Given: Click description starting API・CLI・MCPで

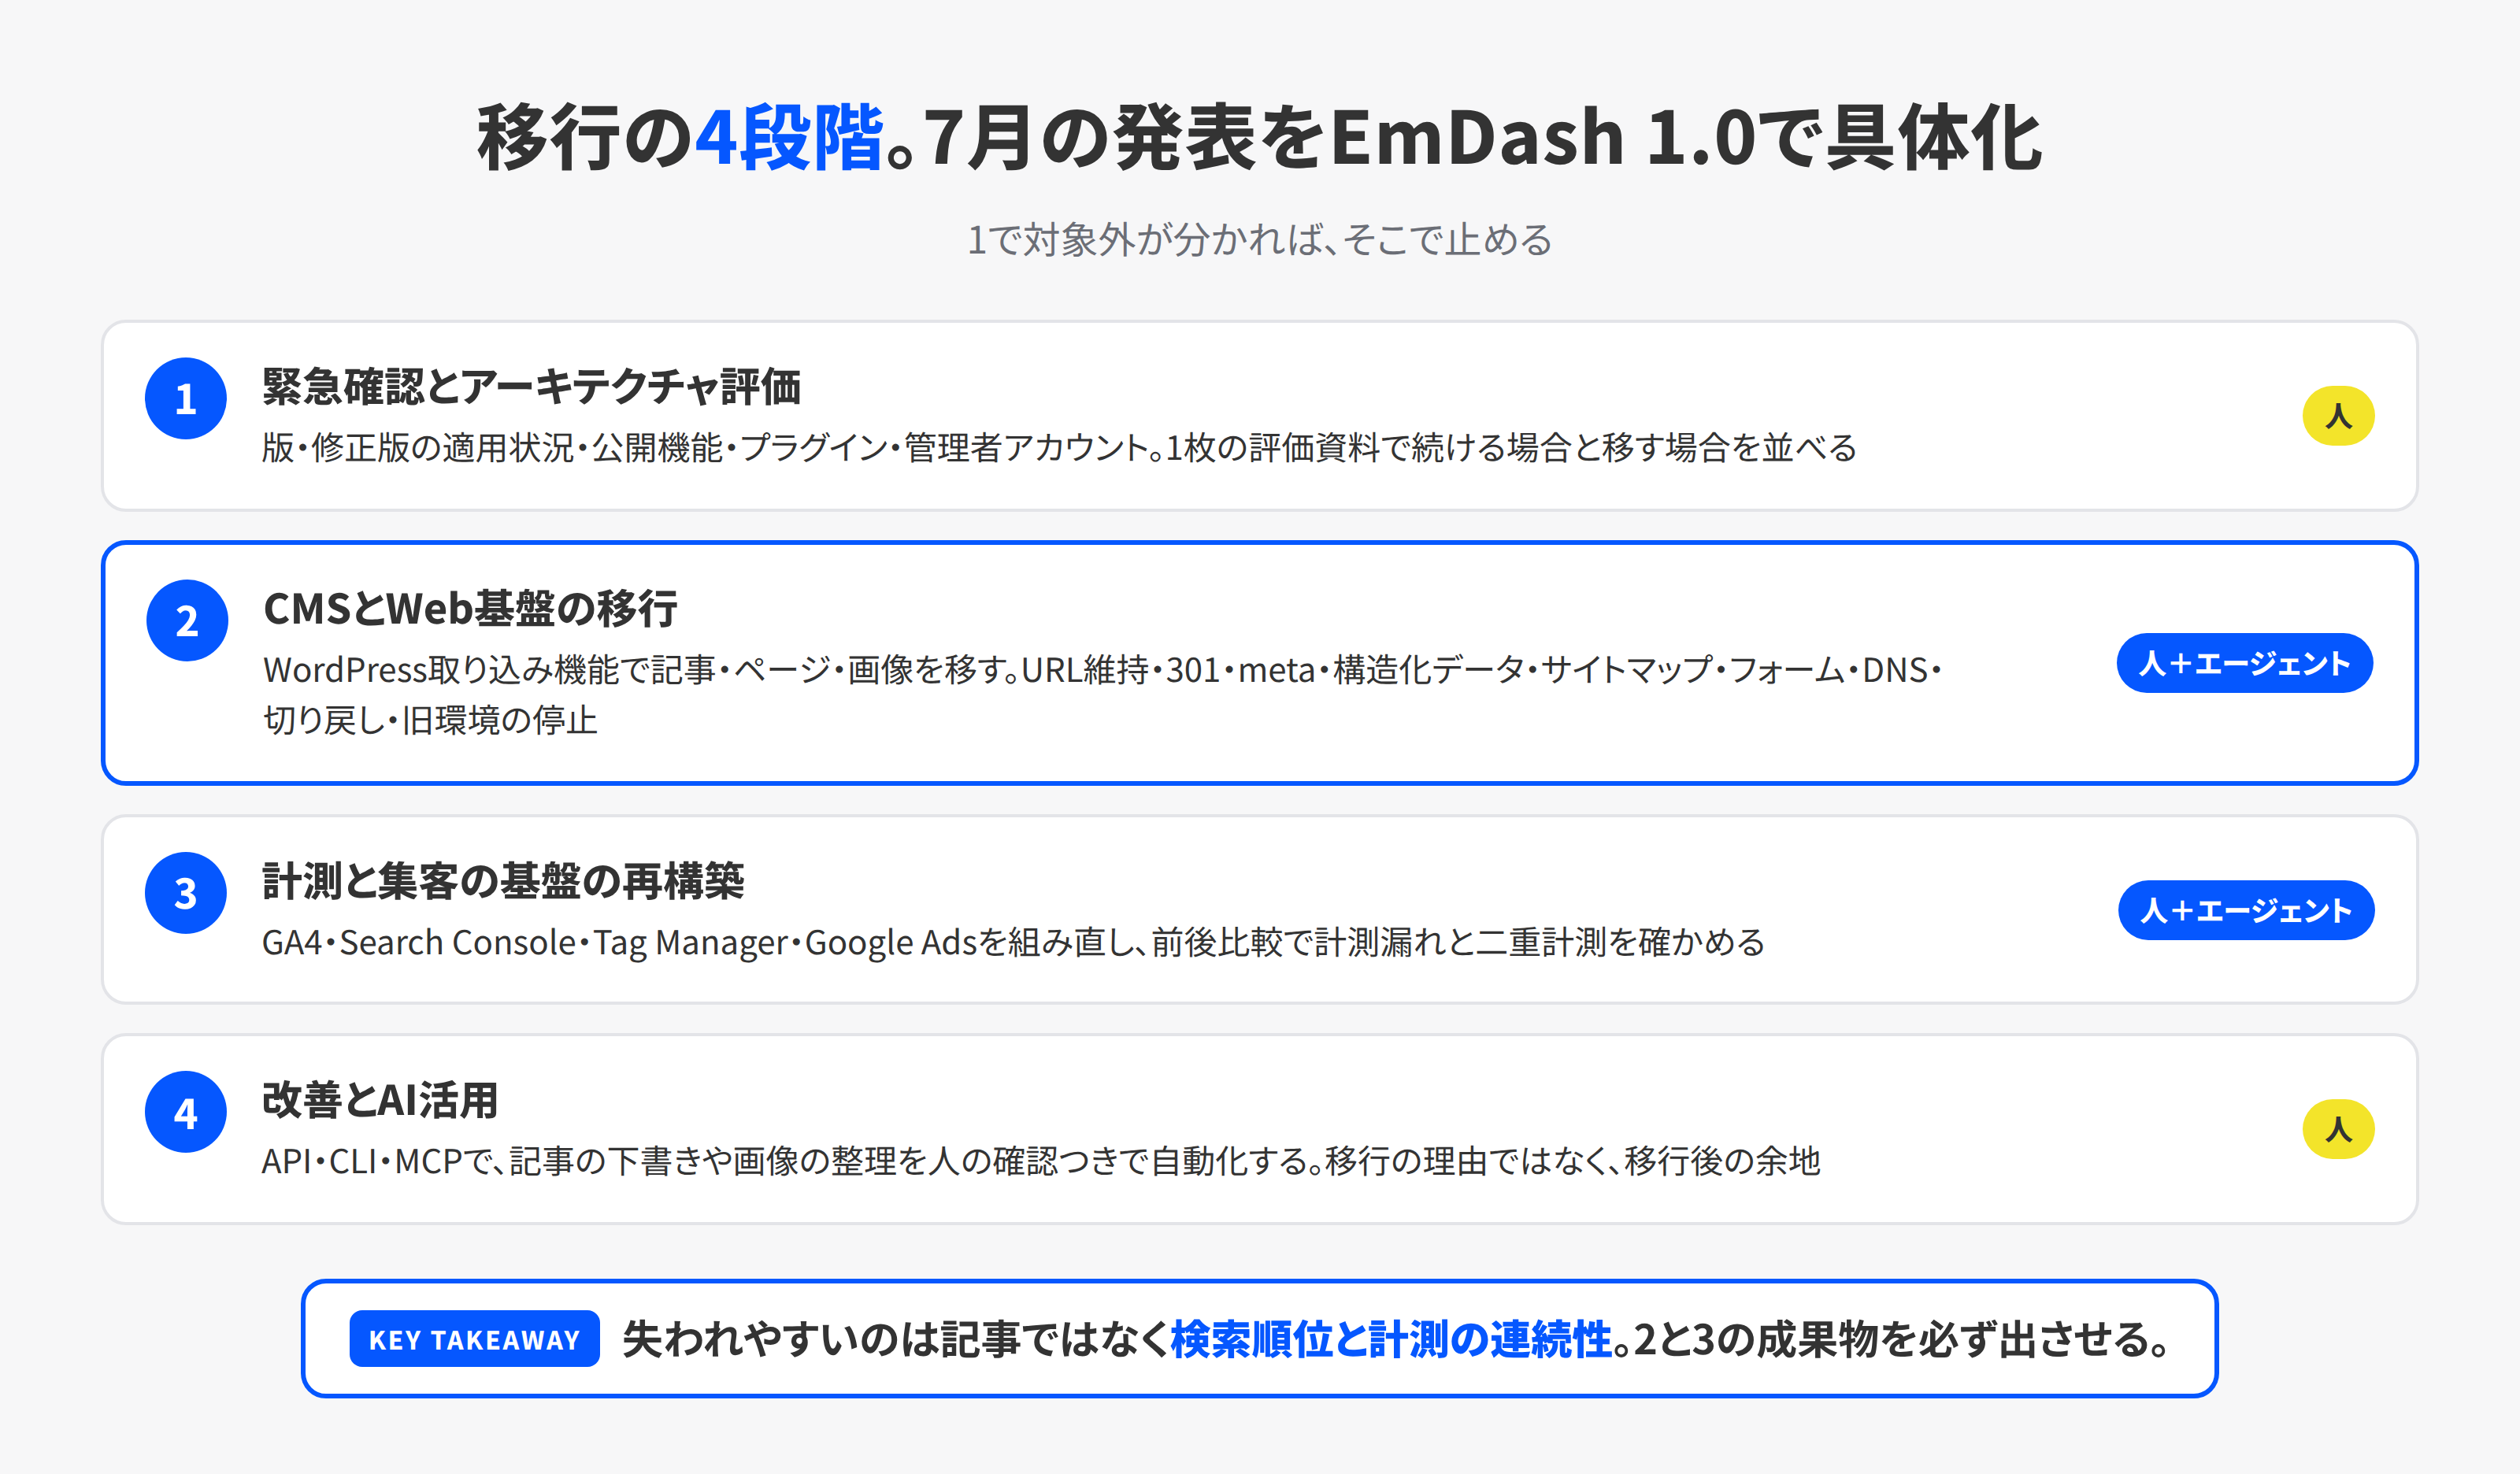Looking at the screenshot, I should 1041,1161.
